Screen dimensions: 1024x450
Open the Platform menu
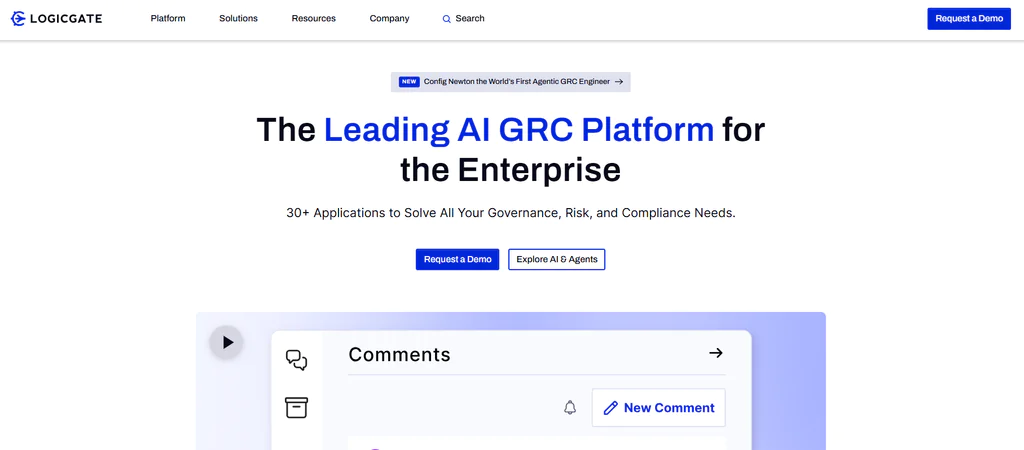168,18
